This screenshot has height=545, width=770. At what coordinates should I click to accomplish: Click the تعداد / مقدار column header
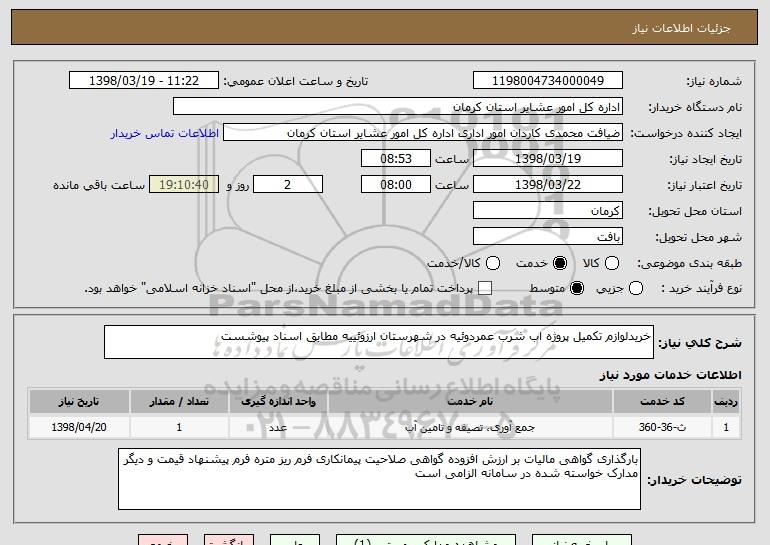coord(179,402)
